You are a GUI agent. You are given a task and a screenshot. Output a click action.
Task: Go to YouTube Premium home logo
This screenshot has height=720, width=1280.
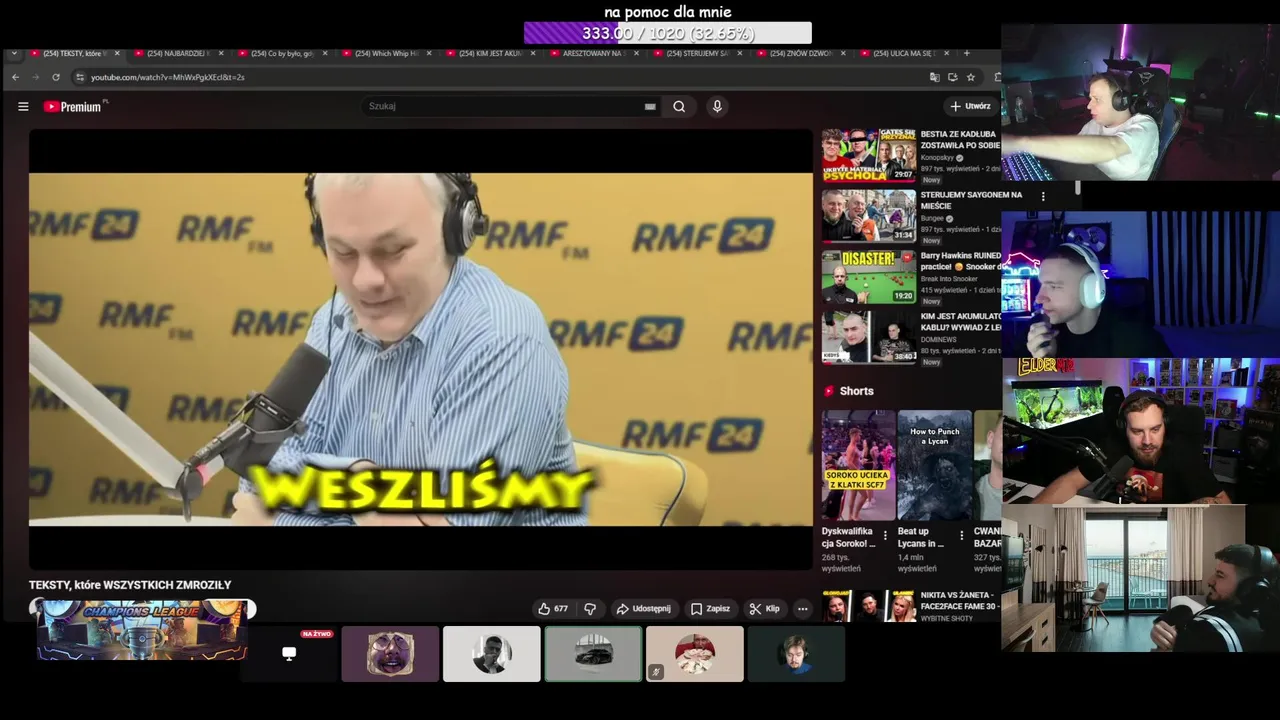[76, 106]
